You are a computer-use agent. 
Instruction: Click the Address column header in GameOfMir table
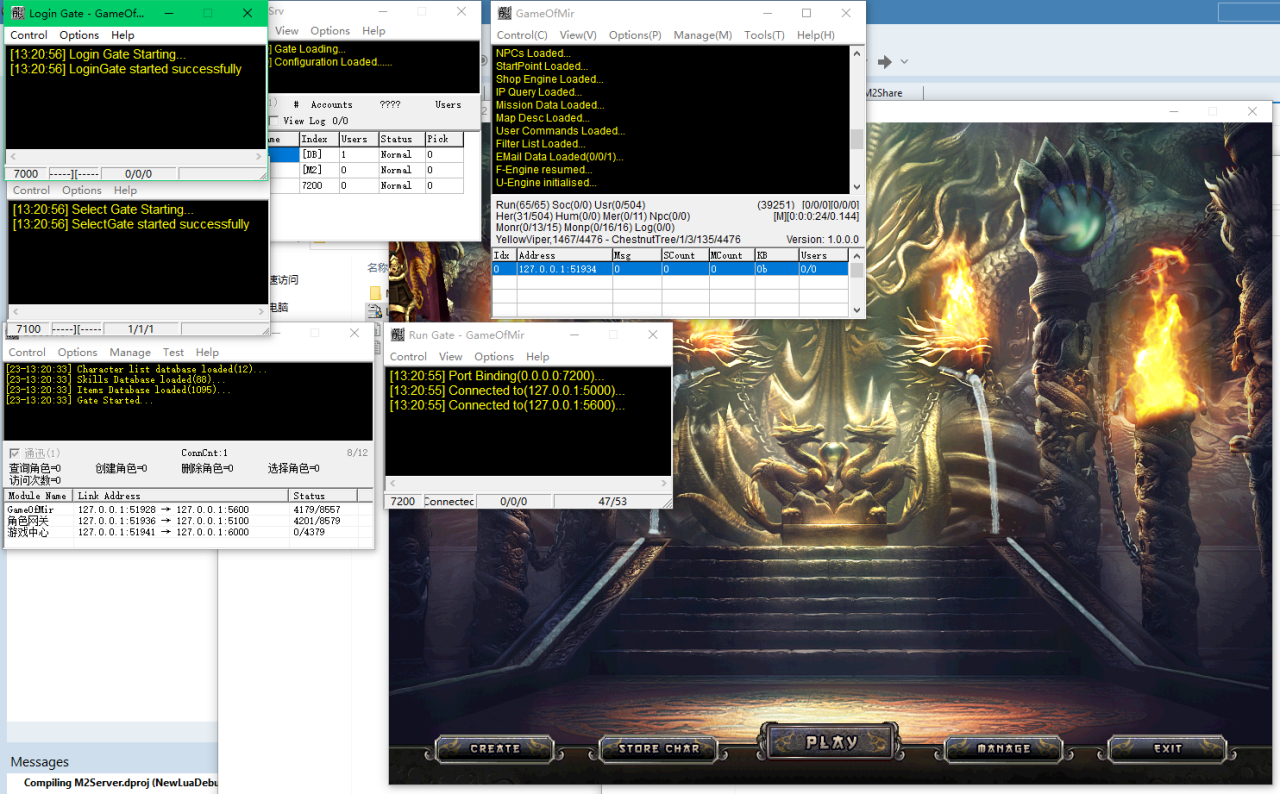(x=563, y=256)
